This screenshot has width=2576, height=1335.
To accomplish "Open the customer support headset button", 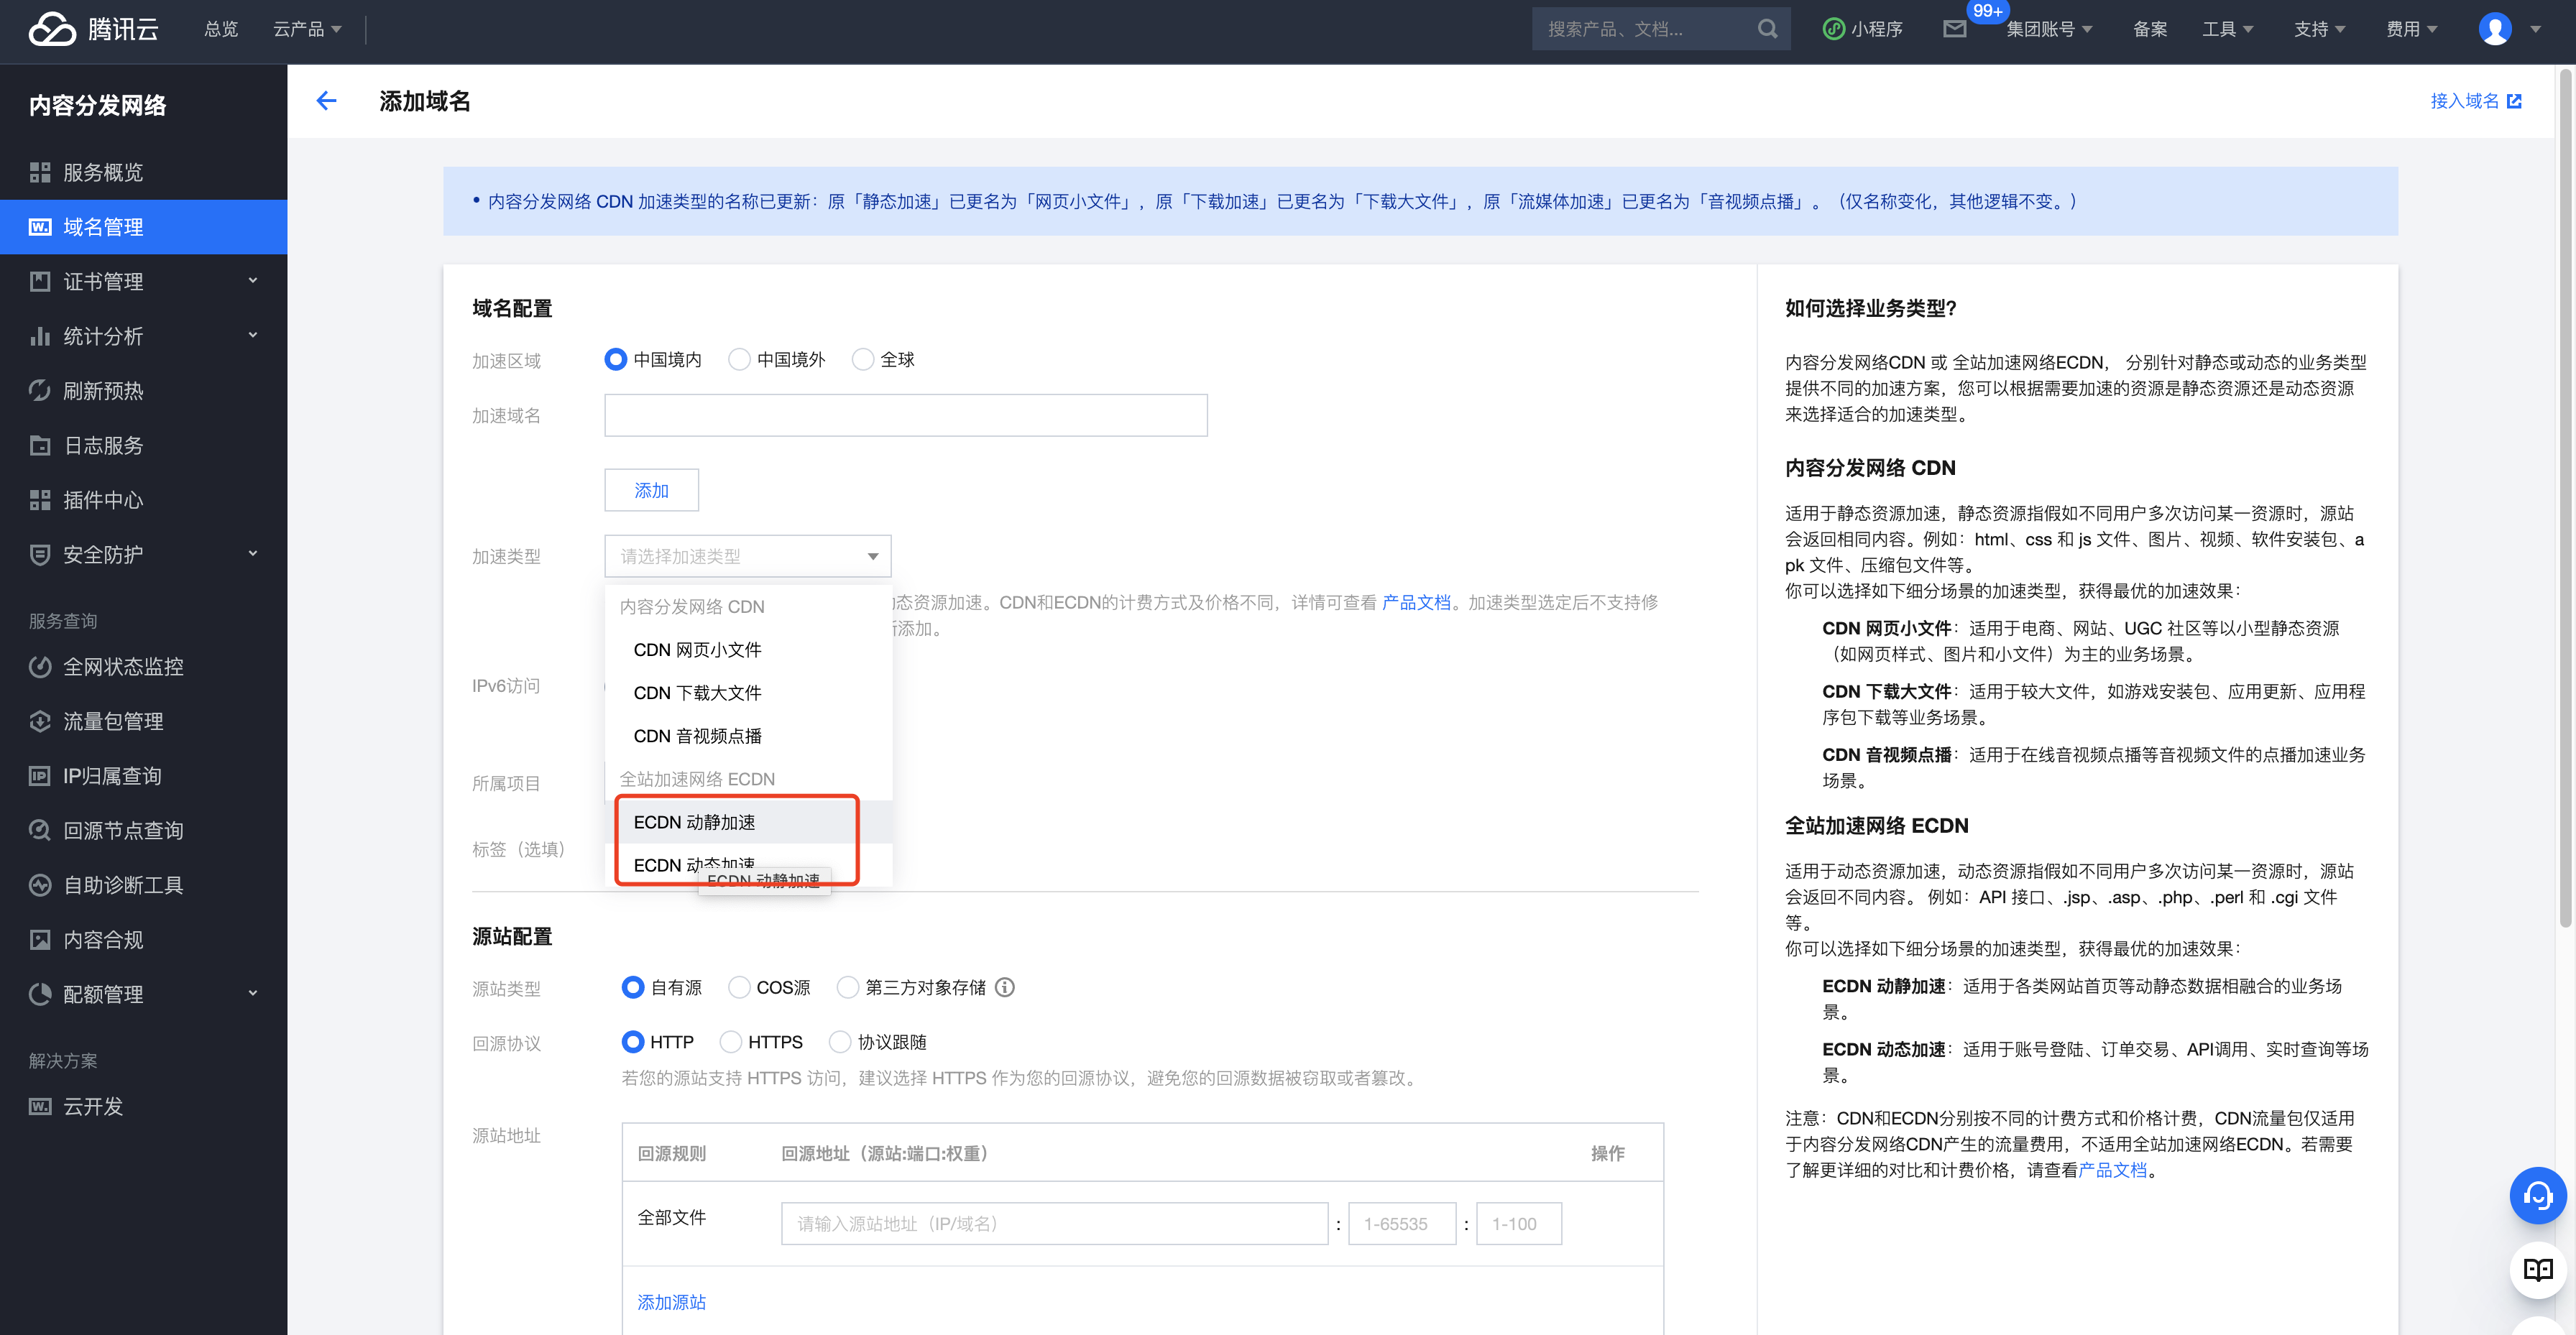I will [2537, 1195].
